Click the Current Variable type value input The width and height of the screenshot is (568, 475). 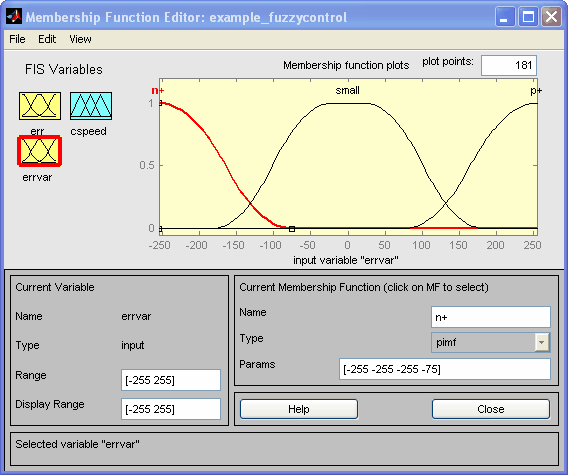coord(133,345)
